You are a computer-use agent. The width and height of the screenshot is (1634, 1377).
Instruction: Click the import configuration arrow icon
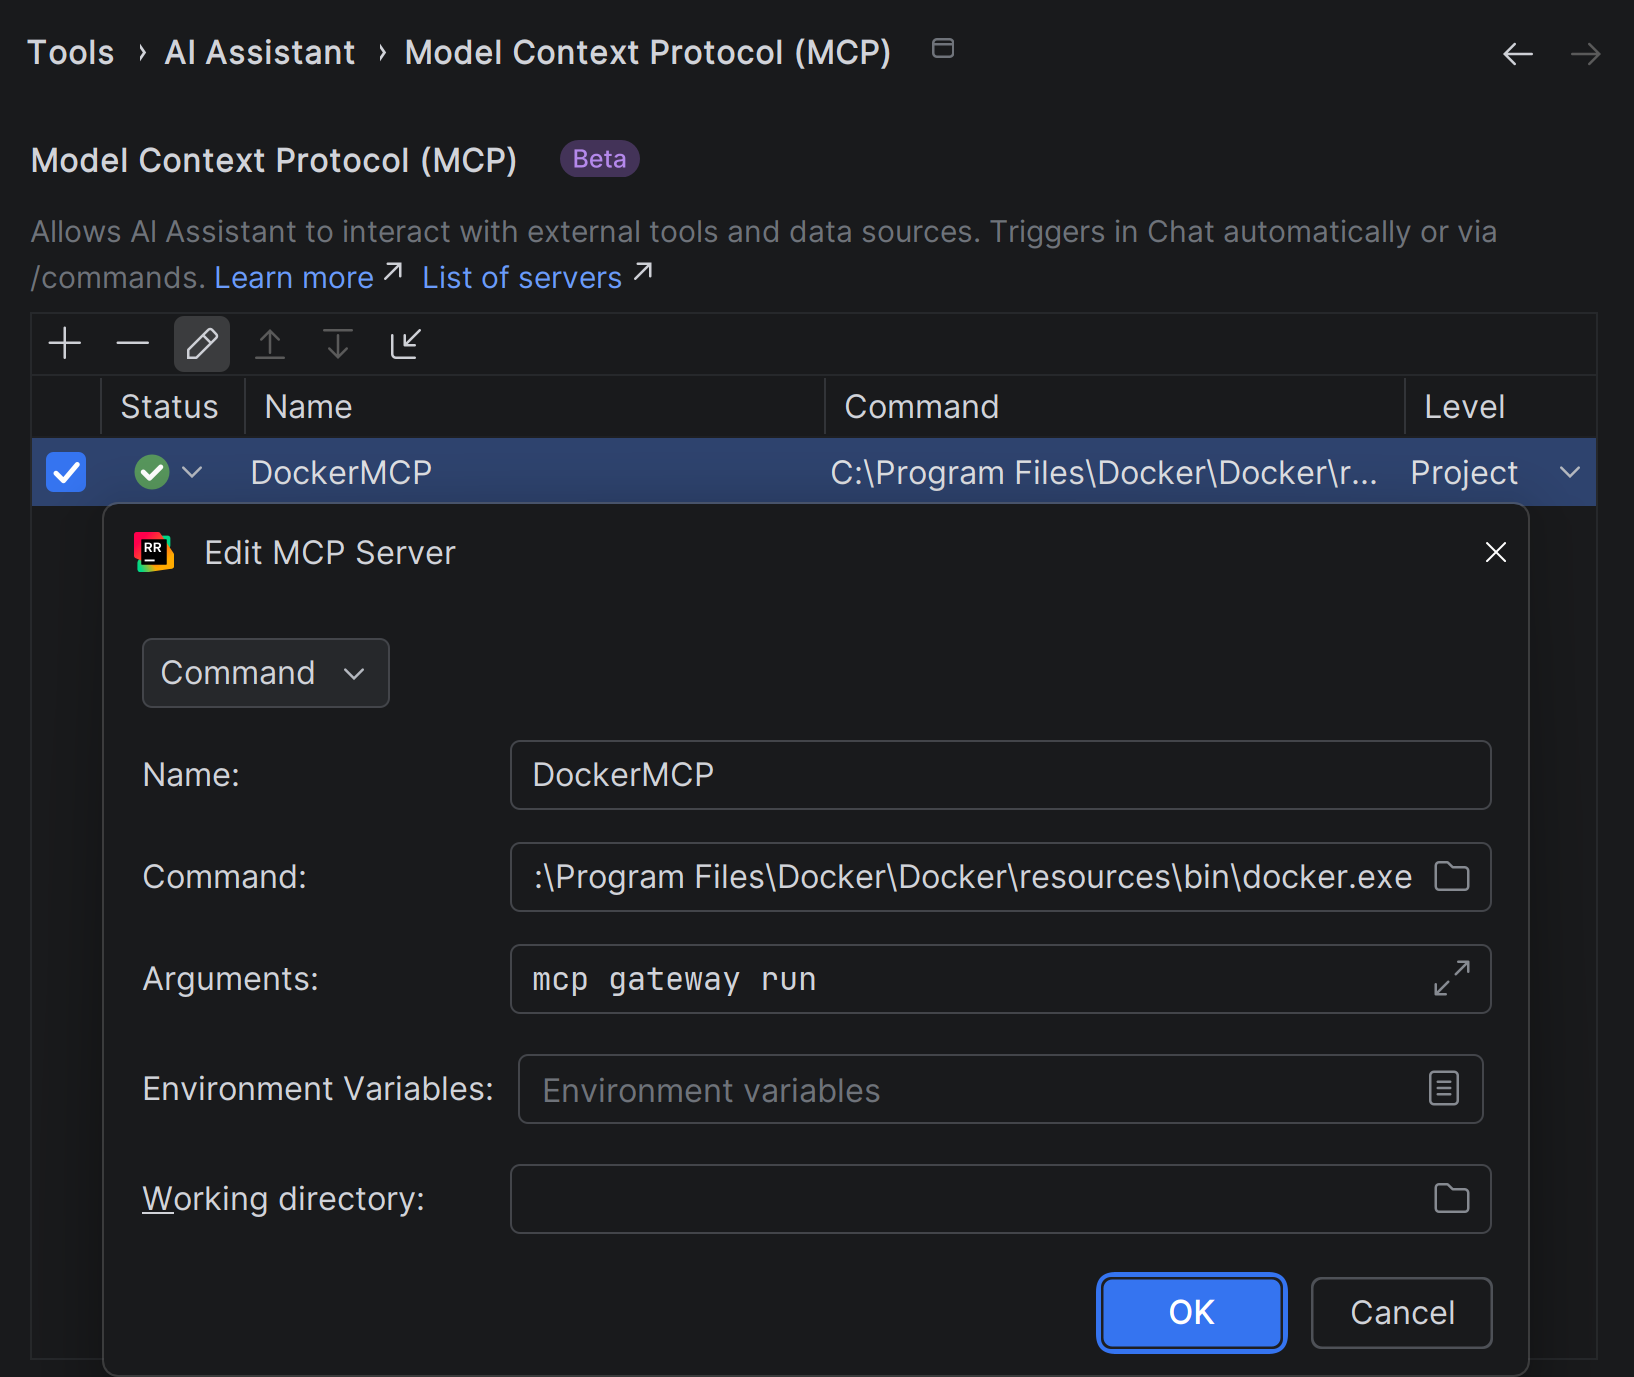click(x=405, y=344)
